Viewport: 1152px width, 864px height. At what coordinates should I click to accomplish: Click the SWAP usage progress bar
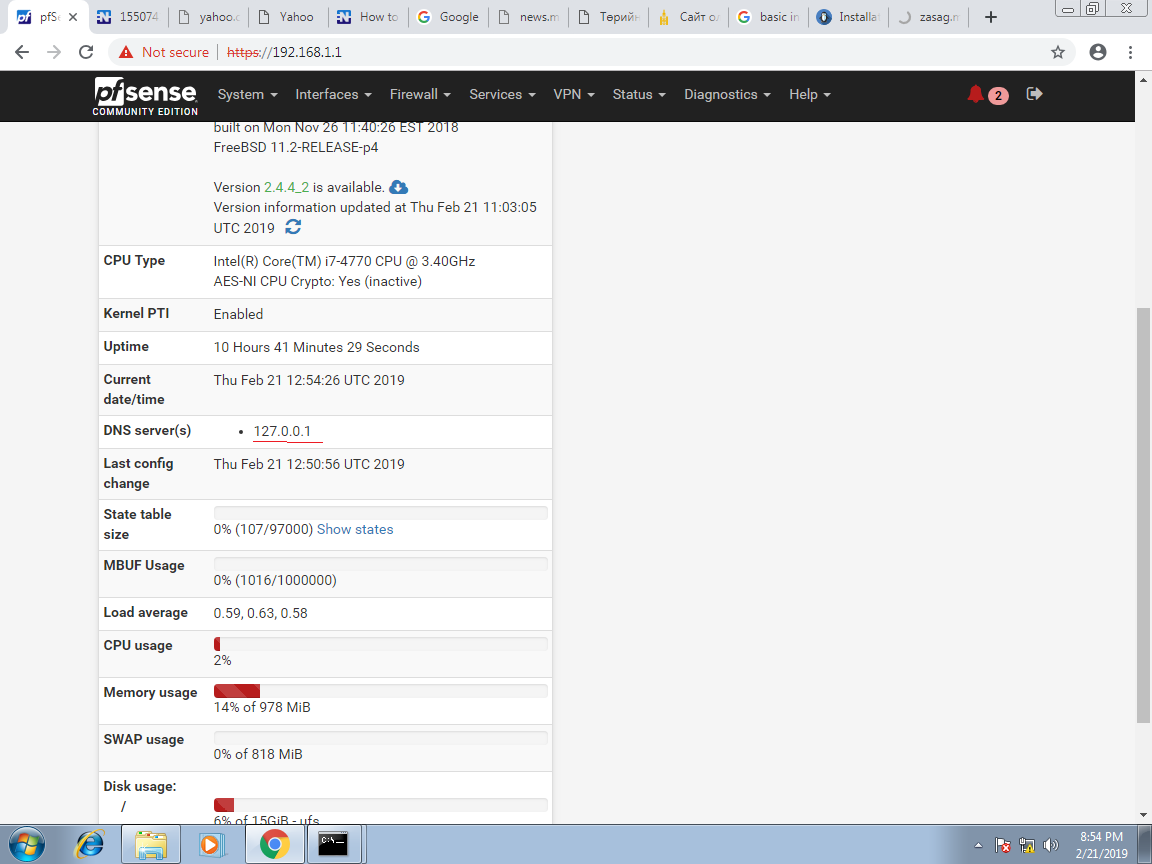click(x=381, y=738)
